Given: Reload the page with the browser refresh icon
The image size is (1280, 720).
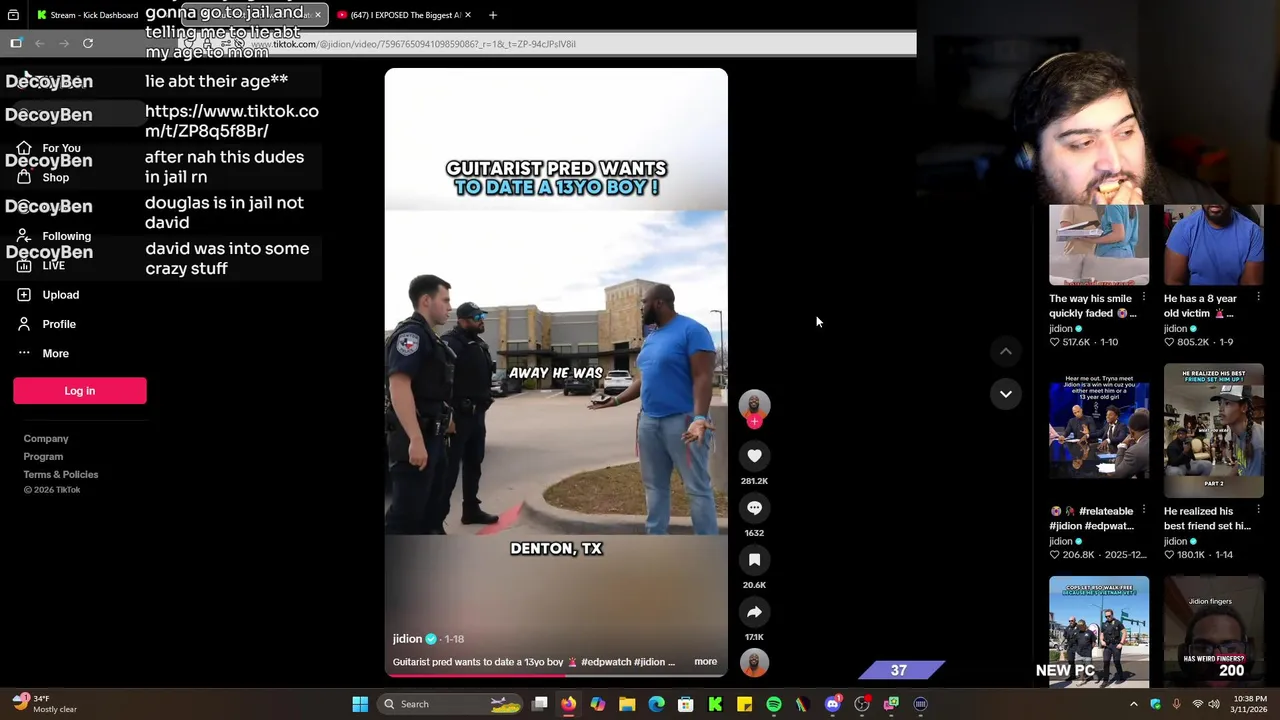Looking at the screenshot, I should (x=88, y=44).
